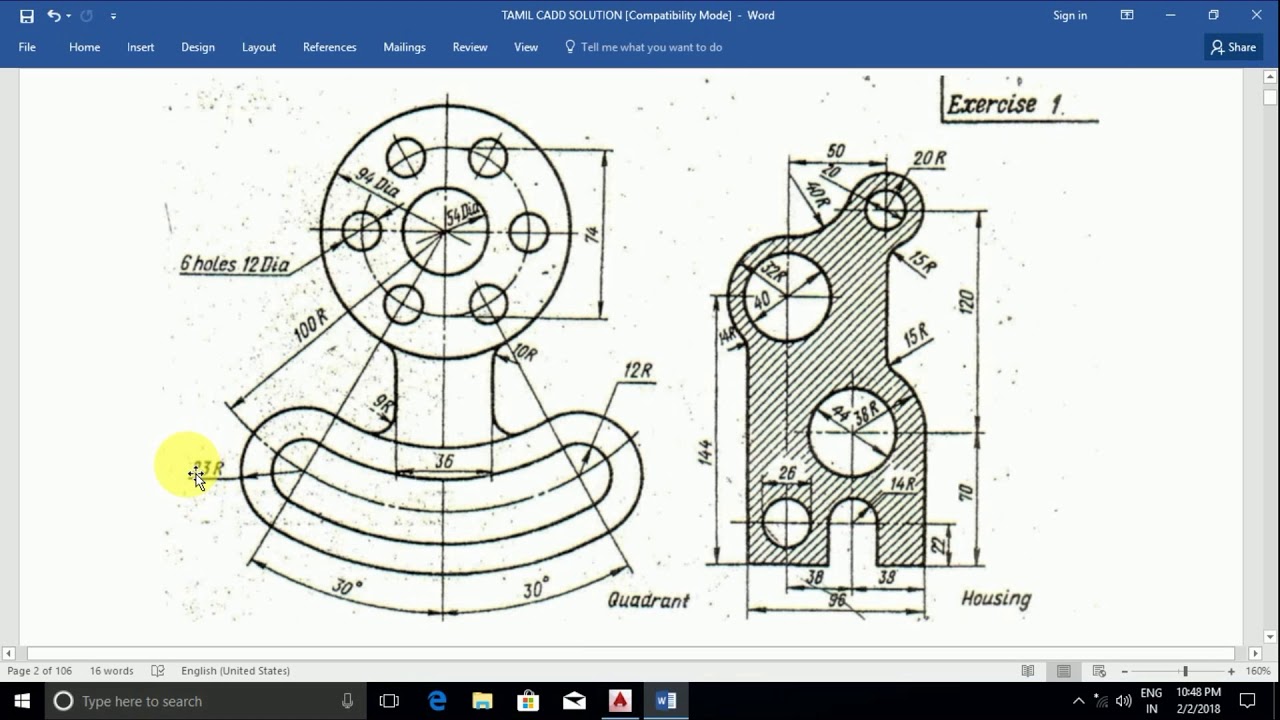Open the Design ribbon tab
Image resolution: width=1280 pixels, height=720 pixels.
coord(198,47)
